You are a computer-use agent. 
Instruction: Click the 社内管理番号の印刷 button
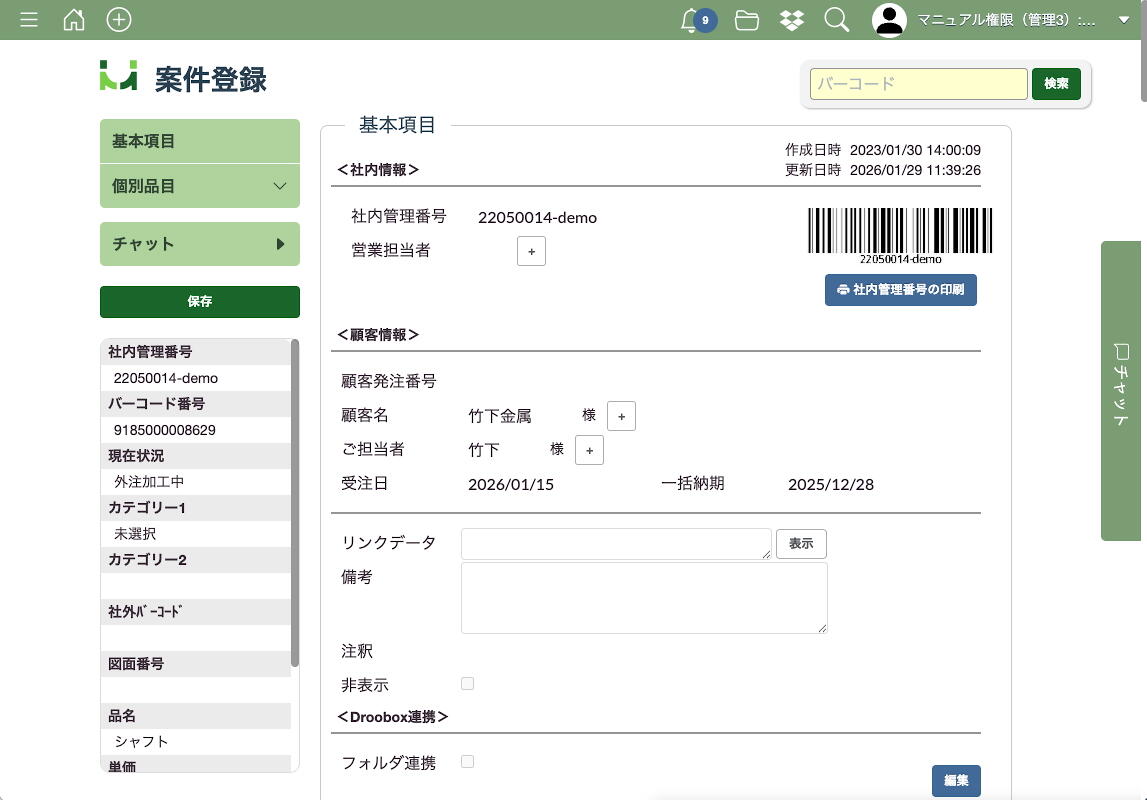[x=900, y=290]
